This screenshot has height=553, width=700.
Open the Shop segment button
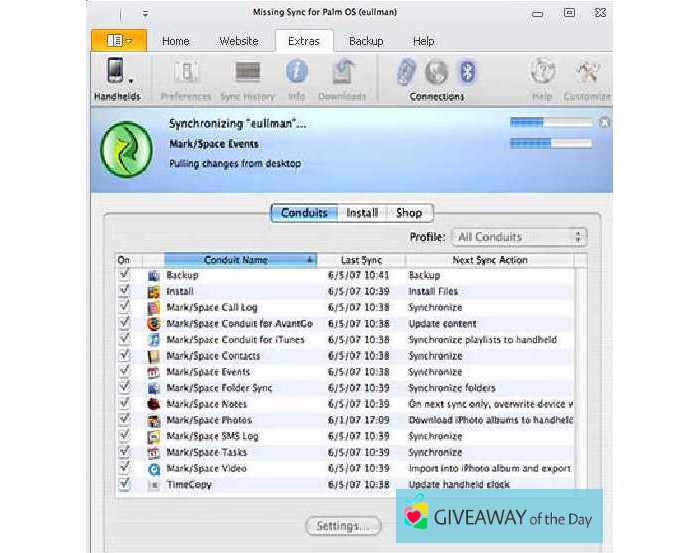click(408, 212)
